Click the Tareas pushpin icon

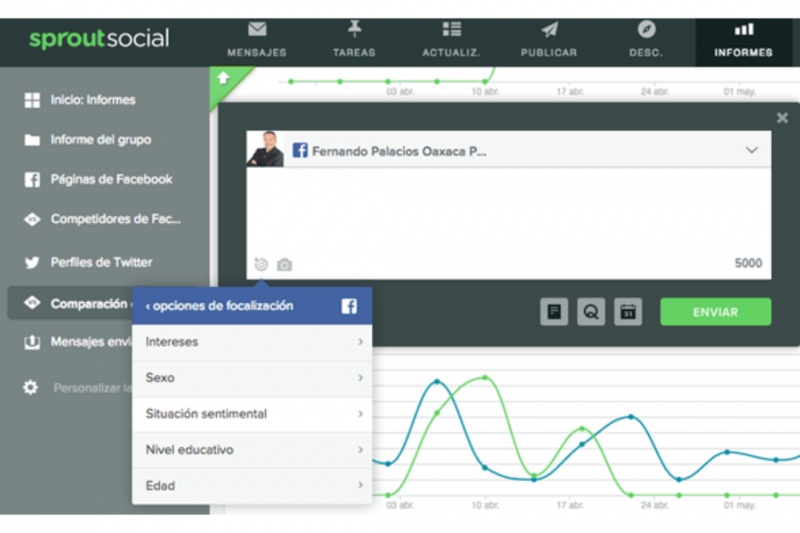tap(355, 29)
